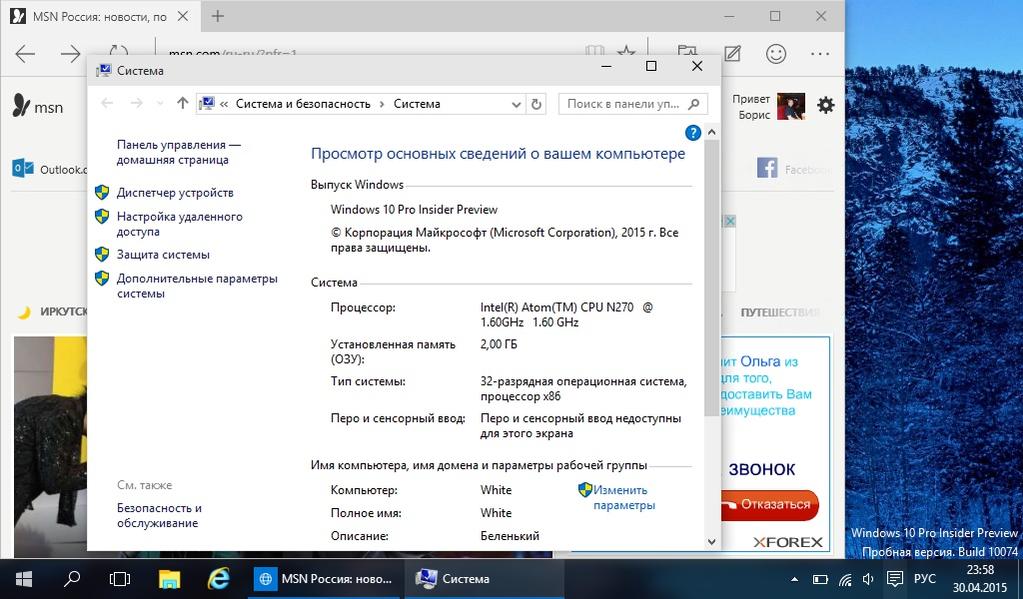Open the Windows Start button
The height and width of the screenshot is (599, 1023).
click(24, 579)
